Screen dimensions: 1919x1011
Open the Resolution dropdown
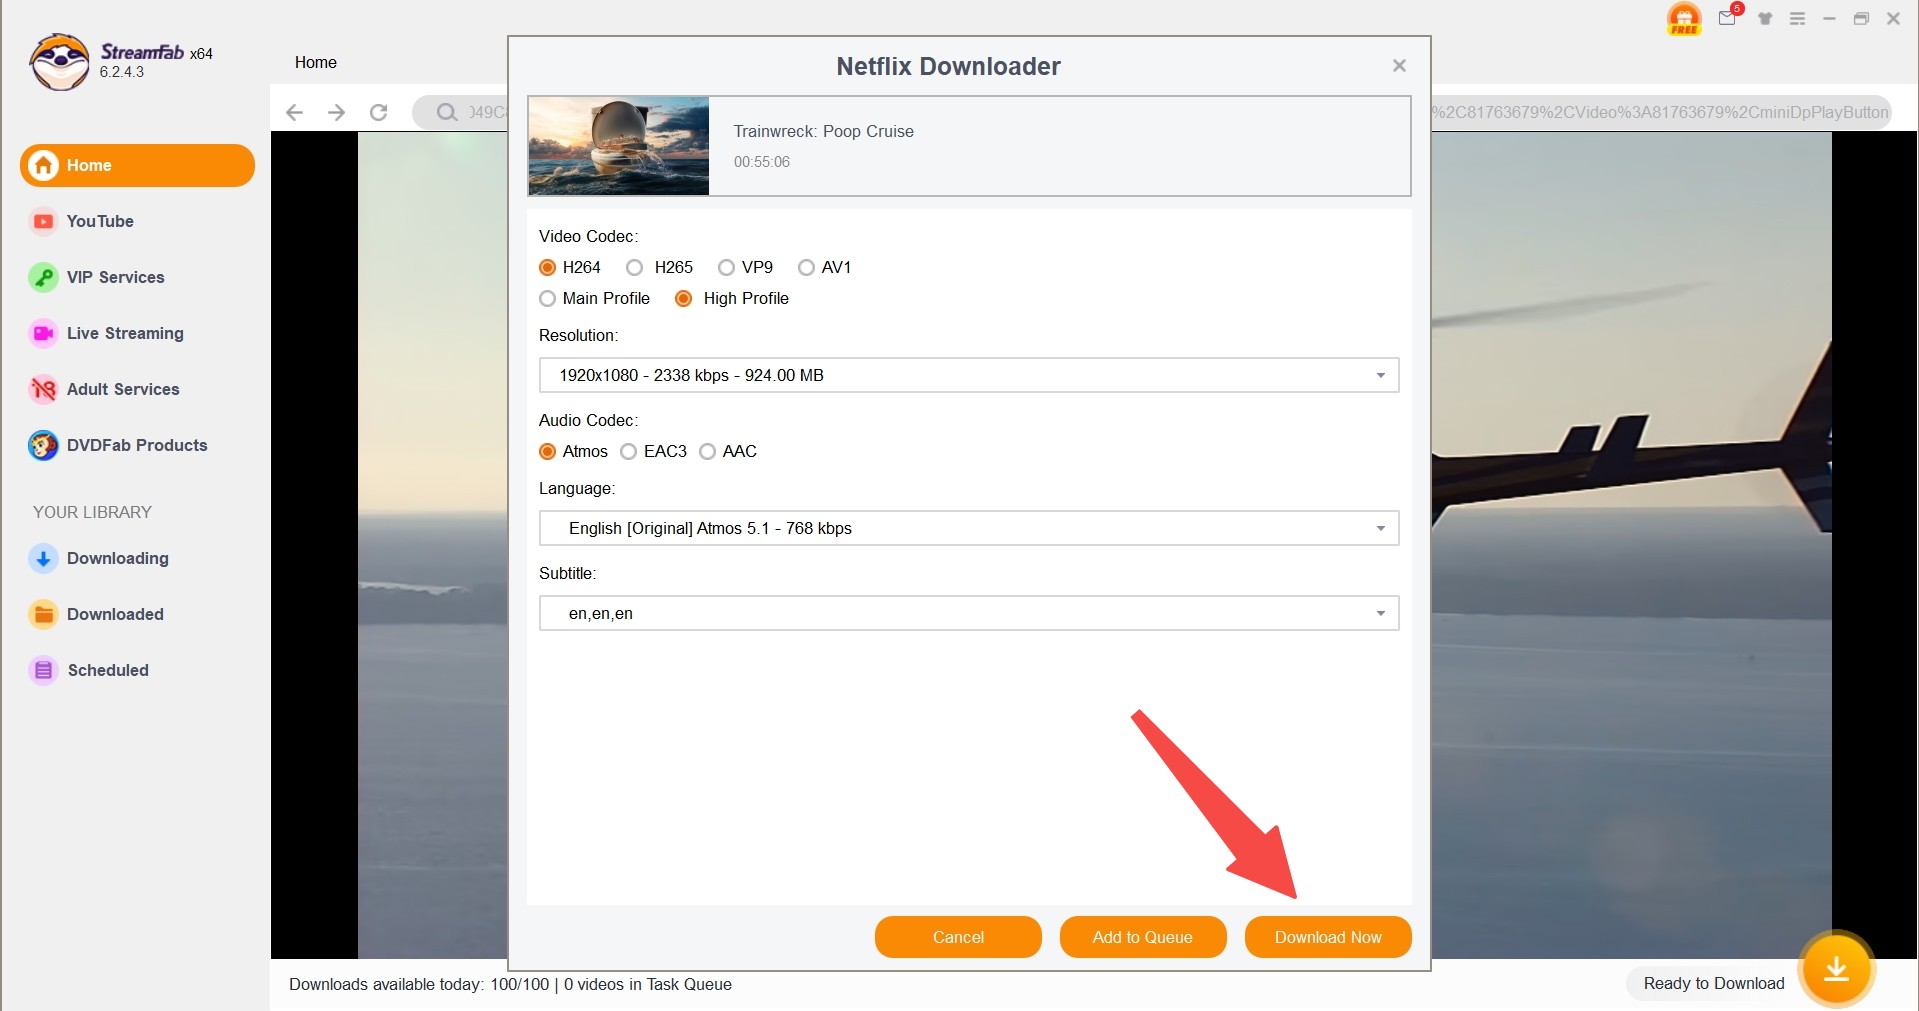tap(969, 375)
